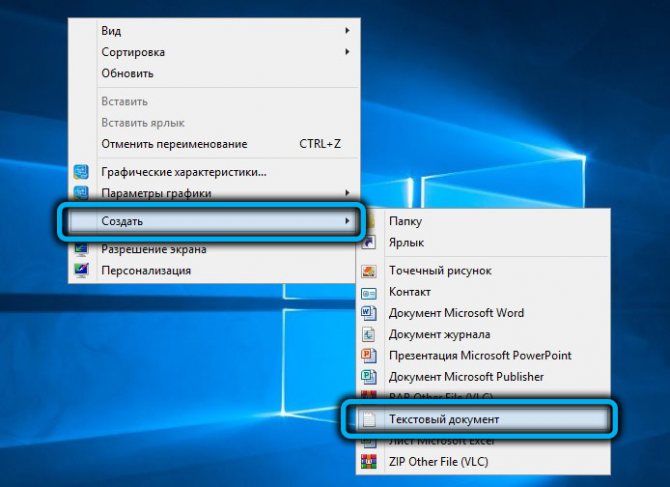Open Разрешение экрана entry
This screenshot has width=670, height=487.
(214, 249)
